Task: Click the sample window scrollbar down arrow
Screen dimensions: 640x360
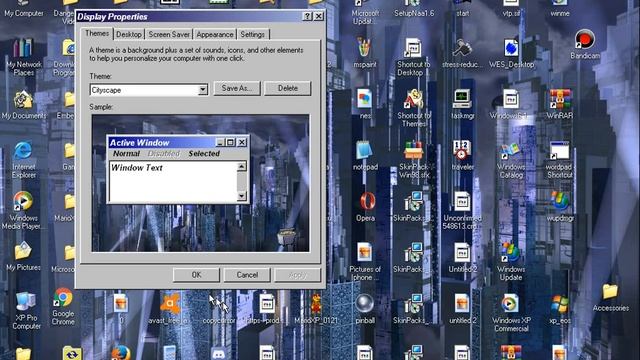Action: click(x=242, y=196)
